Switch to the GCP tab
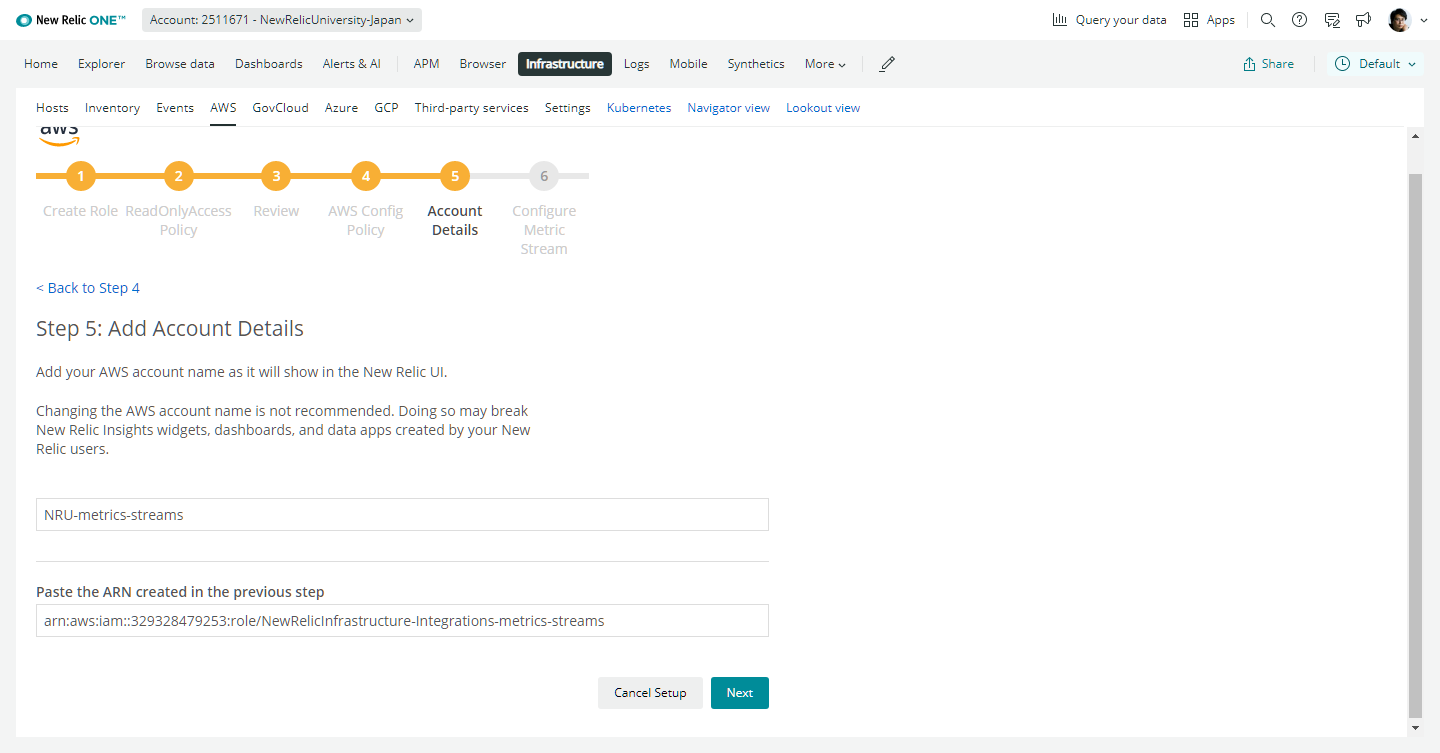The height and width of the screenshot is (753, 1440). 386,108
